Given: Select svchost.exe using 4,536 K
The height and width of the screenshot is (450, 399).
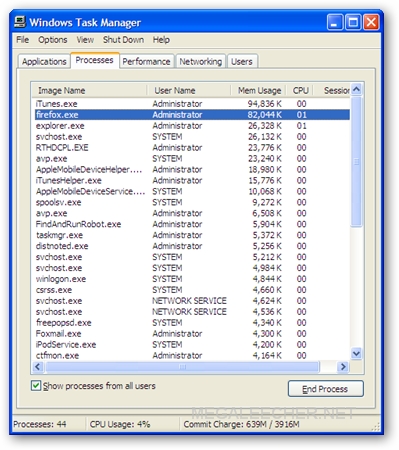Looking at the screenshot, I should click(191, 312).
